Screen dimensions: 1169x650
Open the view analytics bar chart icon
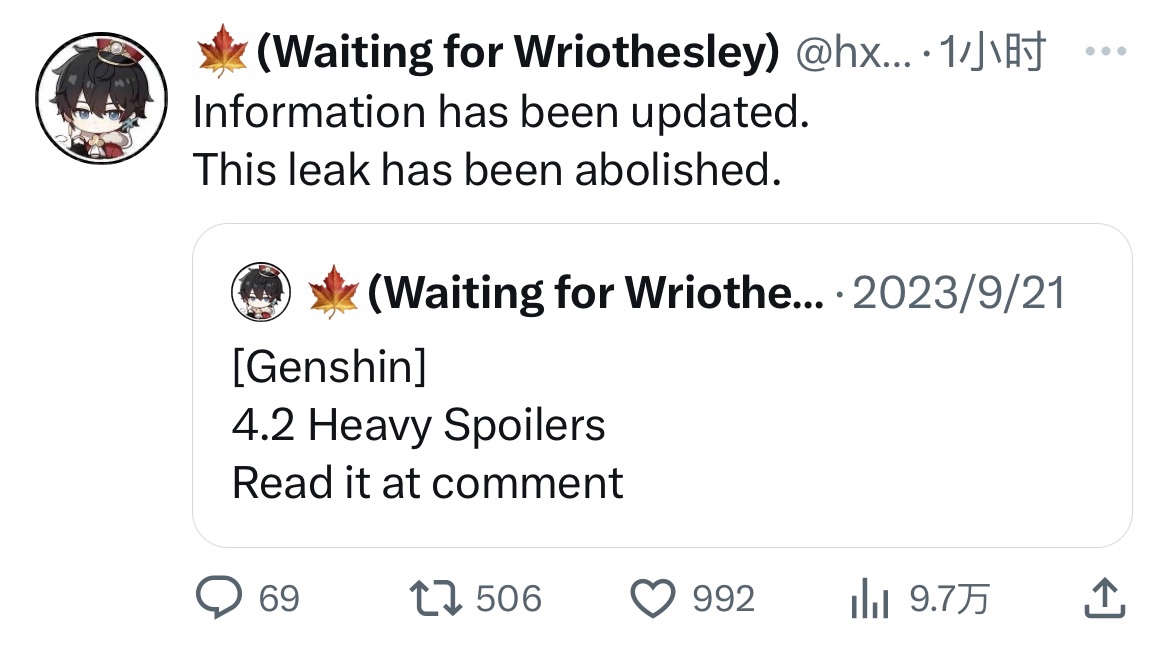click(869, 599)
